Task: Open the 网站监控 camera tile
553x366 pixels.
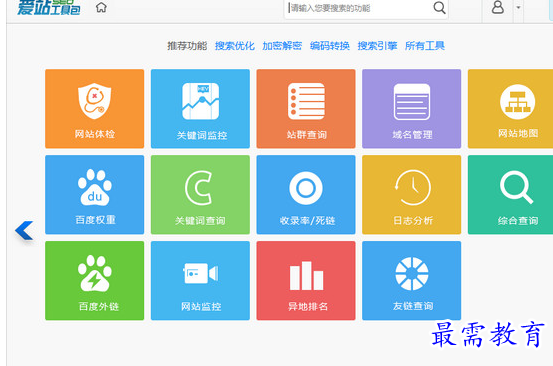Action: click(200, 281)
